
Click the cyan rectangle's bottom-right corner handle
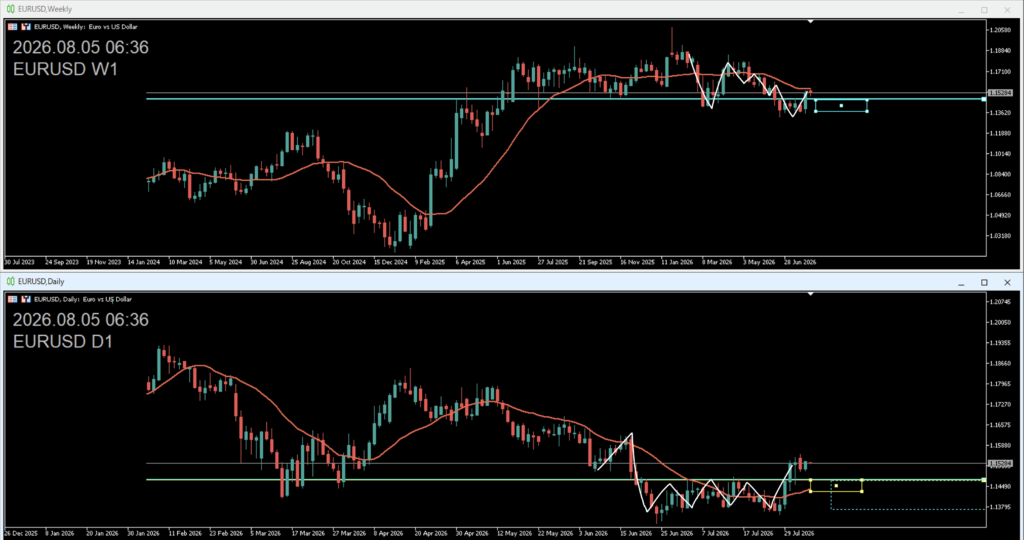pyautogui.click(x=867, y=112)
